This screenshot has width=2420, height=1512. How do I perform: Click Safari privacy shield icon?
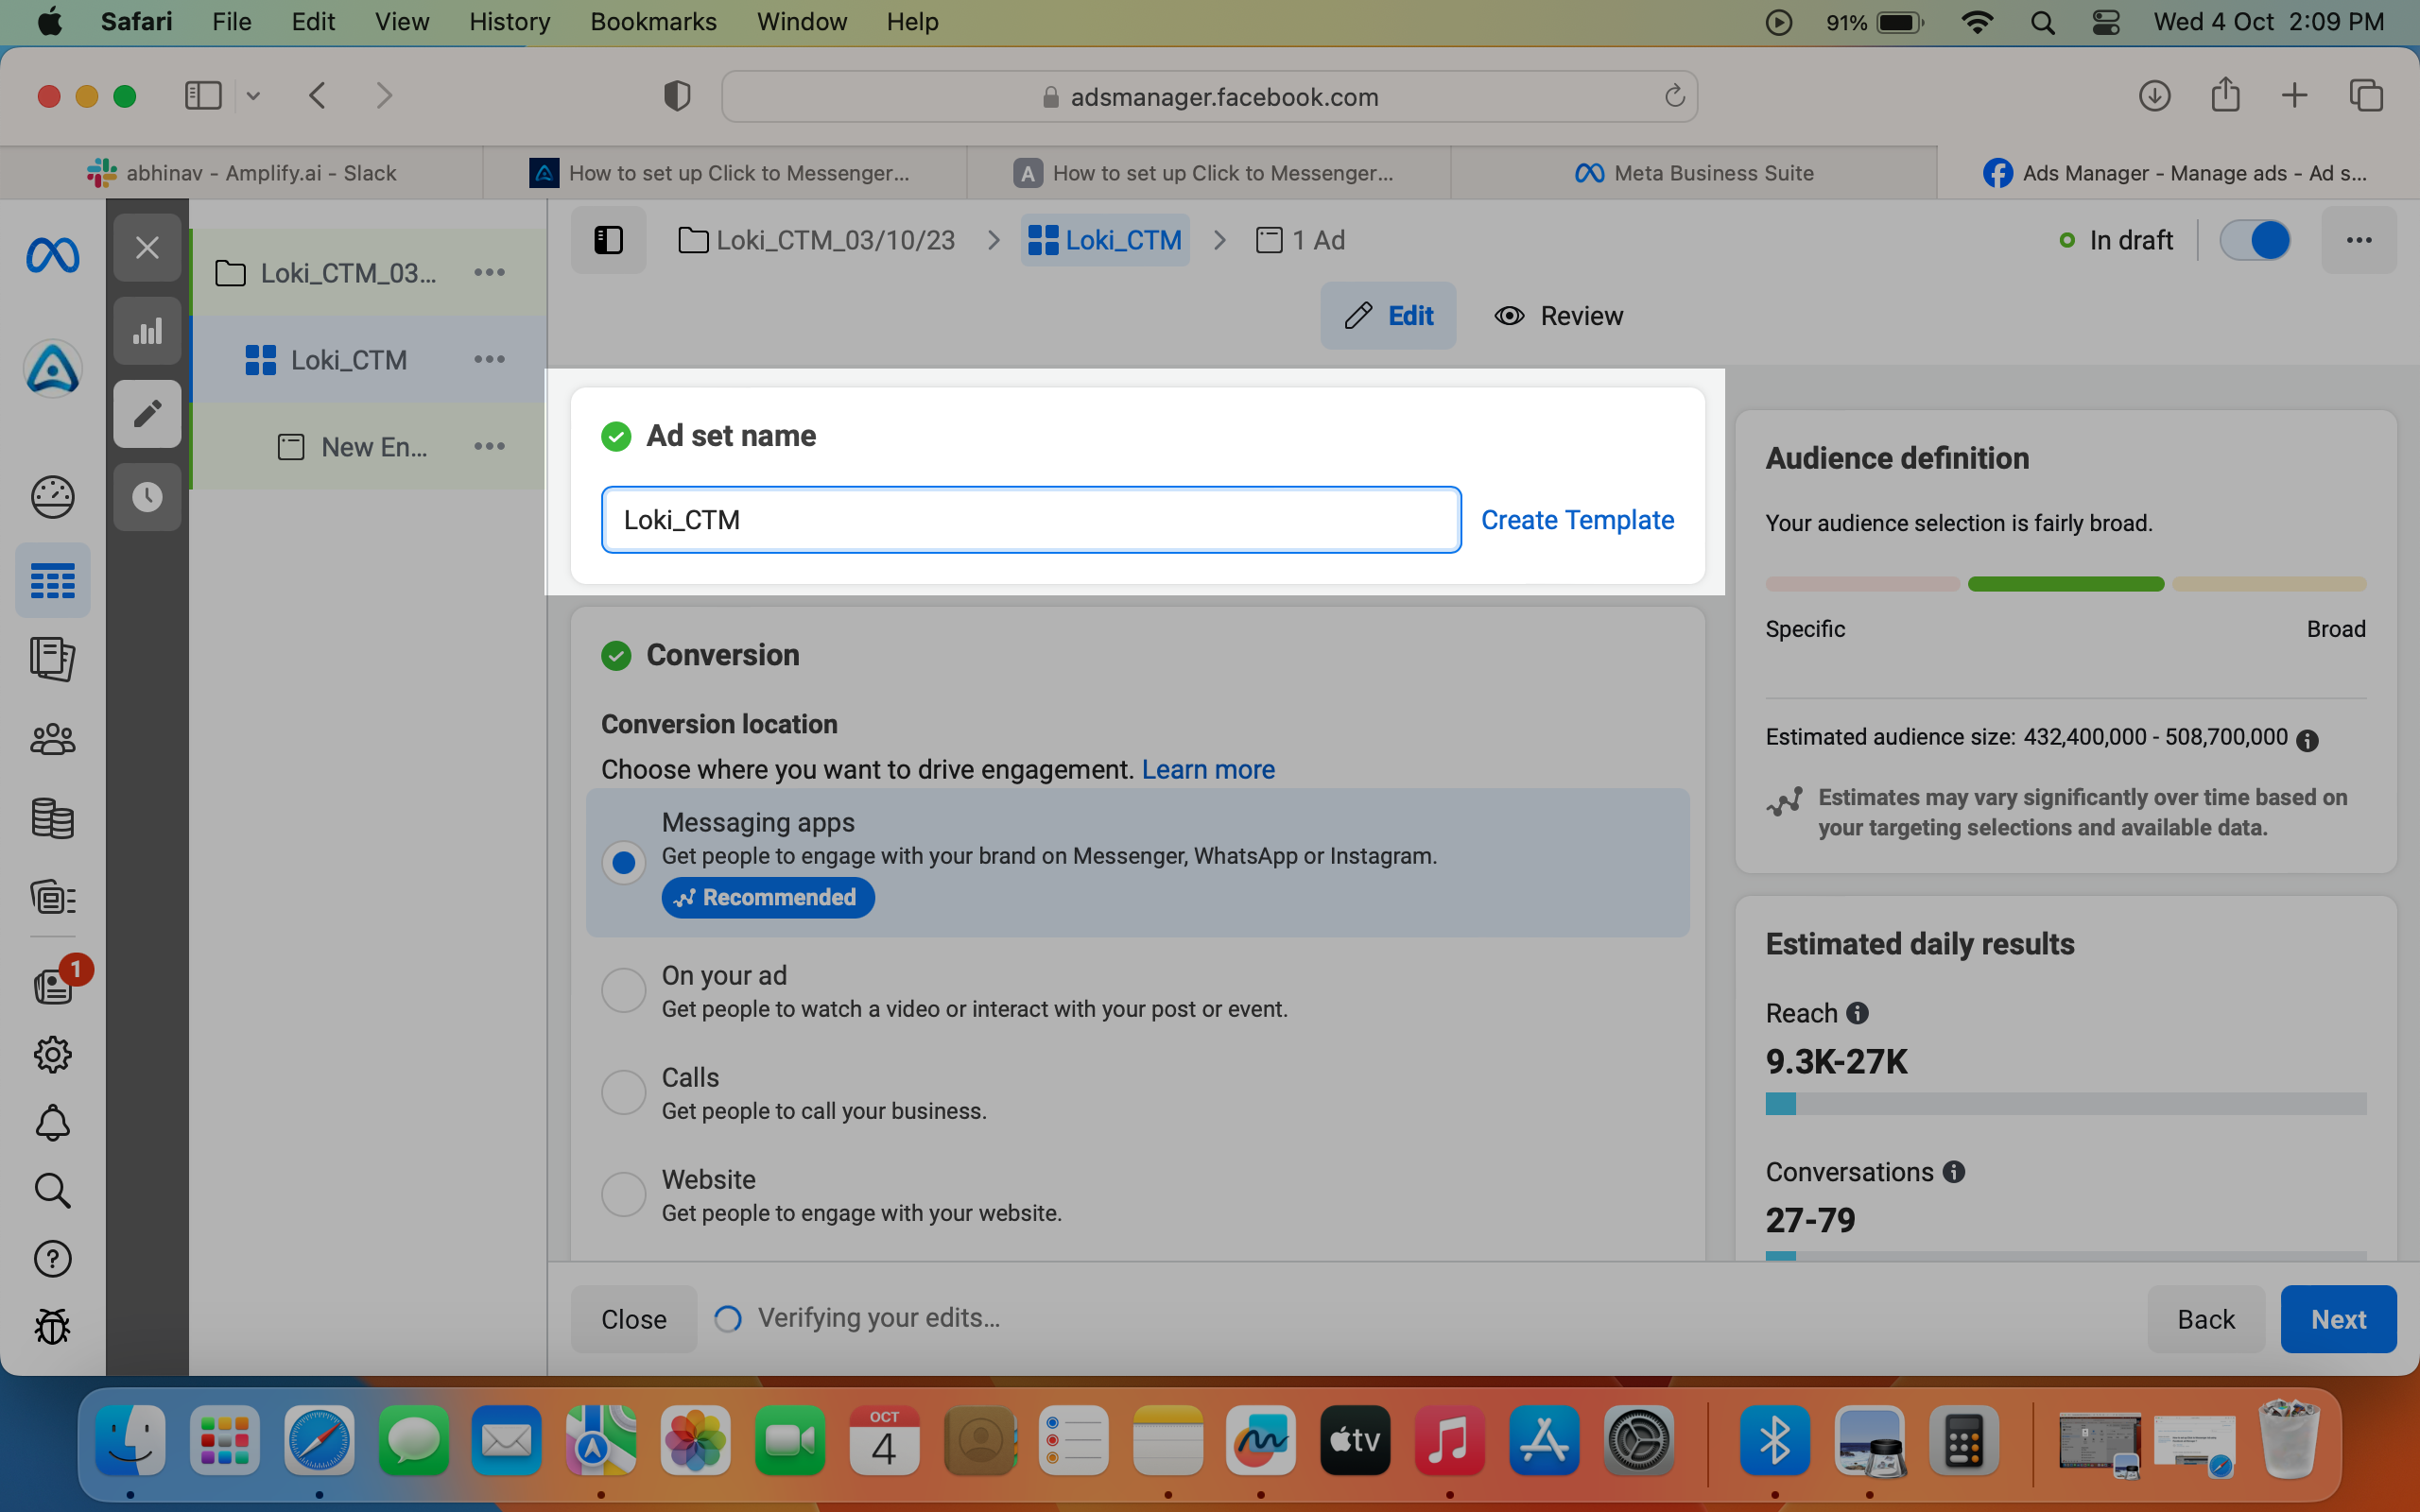[677, 96]
